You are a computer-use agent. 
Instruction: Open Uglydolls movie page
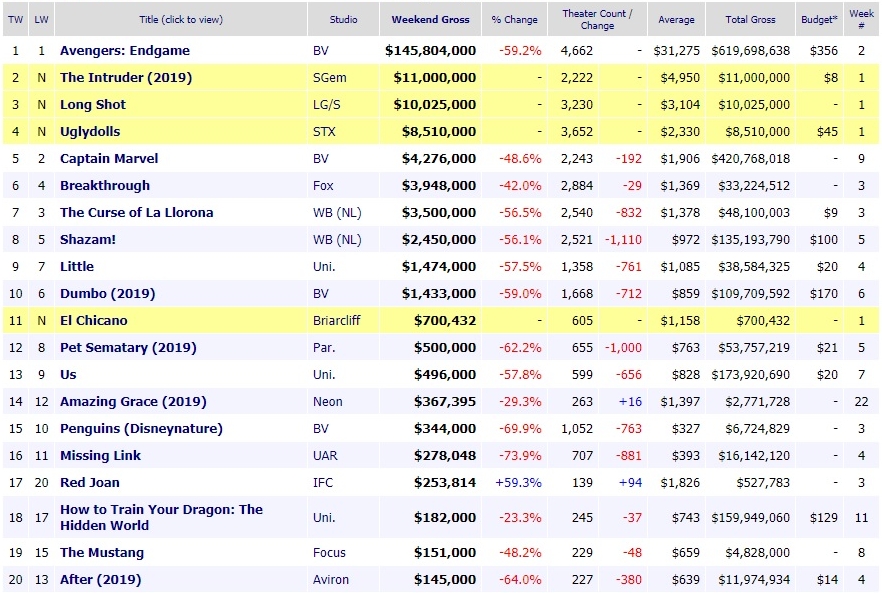tap(90, 132)
